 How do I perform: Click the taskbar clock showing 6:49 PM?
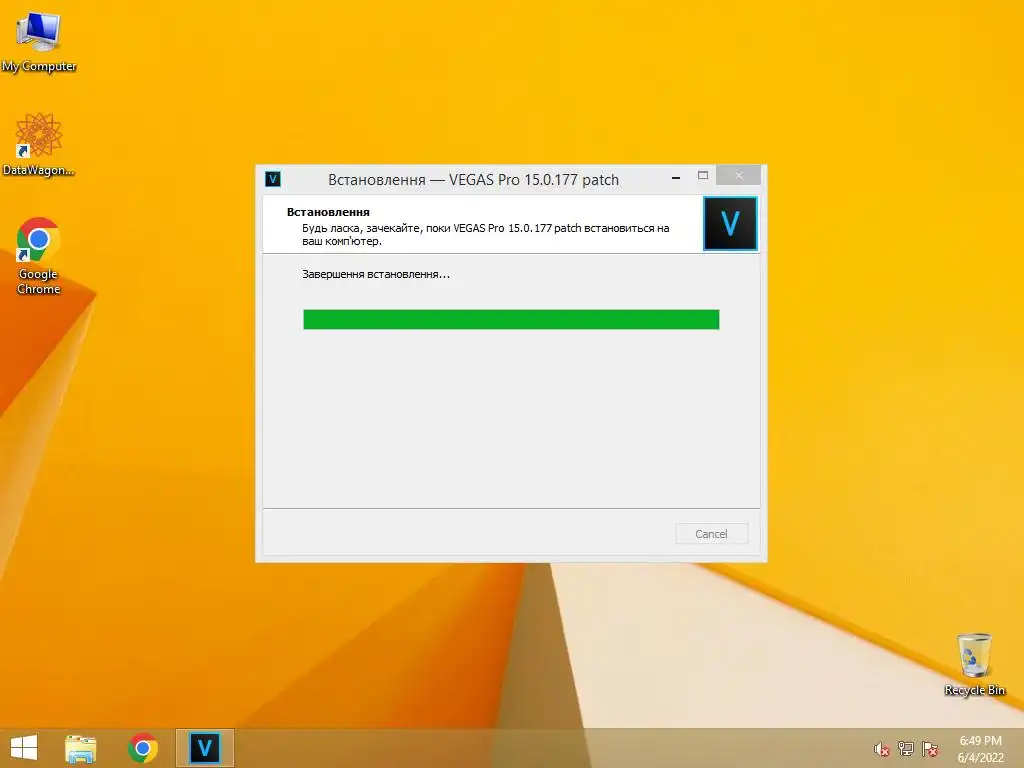click(980, 749)
